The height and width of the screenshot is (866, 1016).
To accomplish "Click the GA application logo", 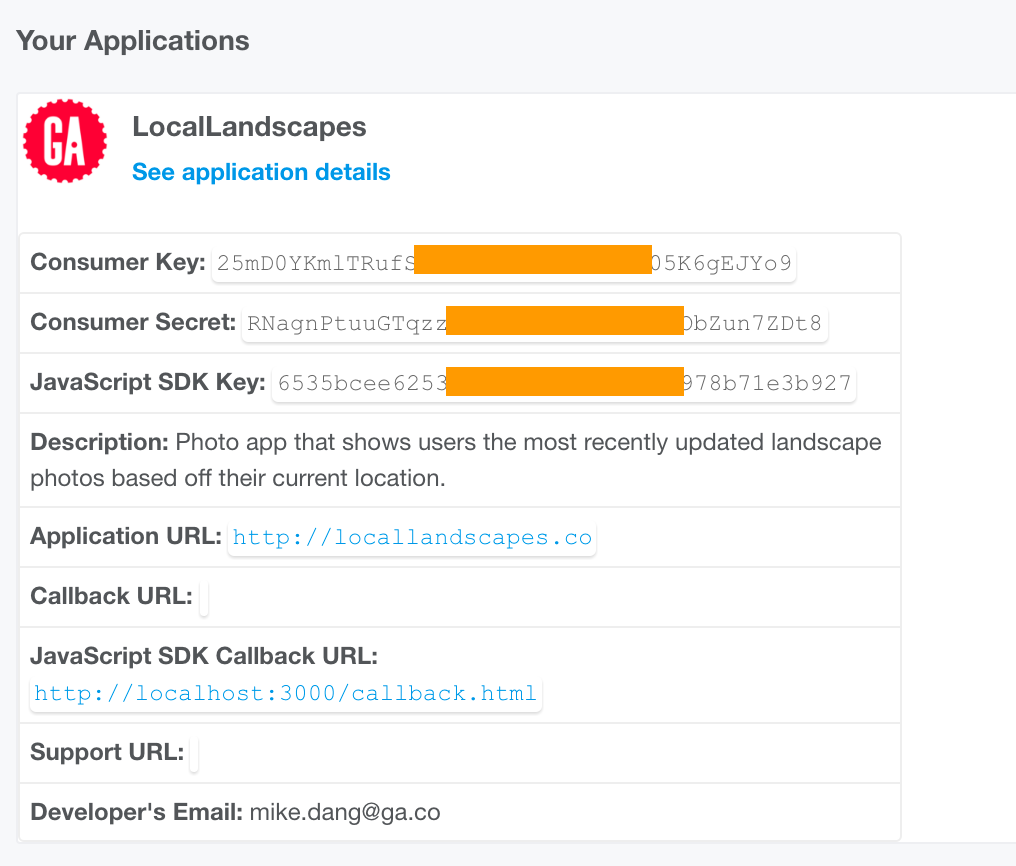I will pos(65,141).
